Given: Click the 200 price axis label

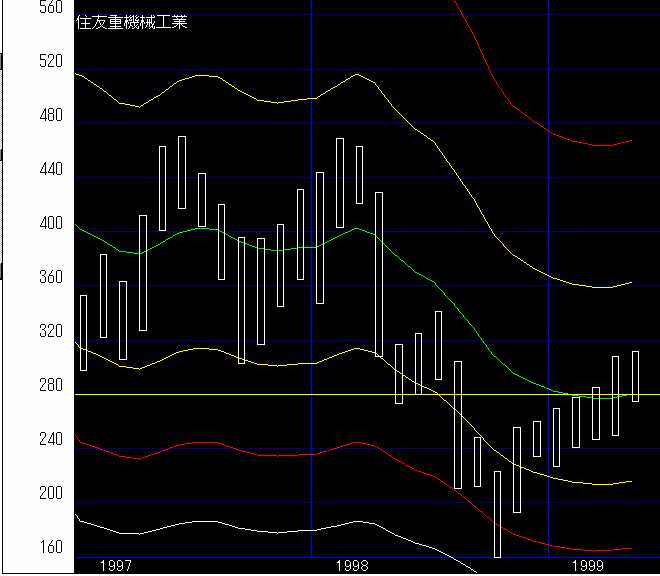Looking at the screenshot, I should [50, 494].
